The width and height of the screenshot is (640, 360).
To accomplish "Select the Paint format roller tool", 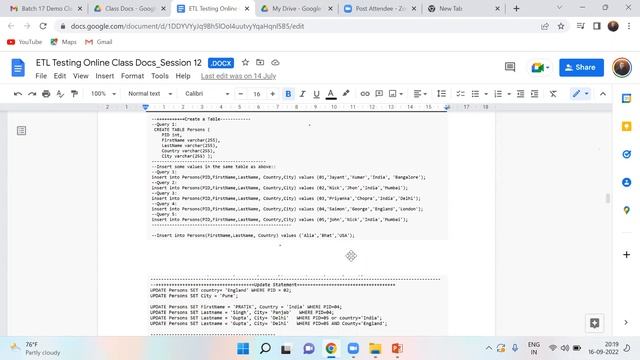I will pos(74,94).
